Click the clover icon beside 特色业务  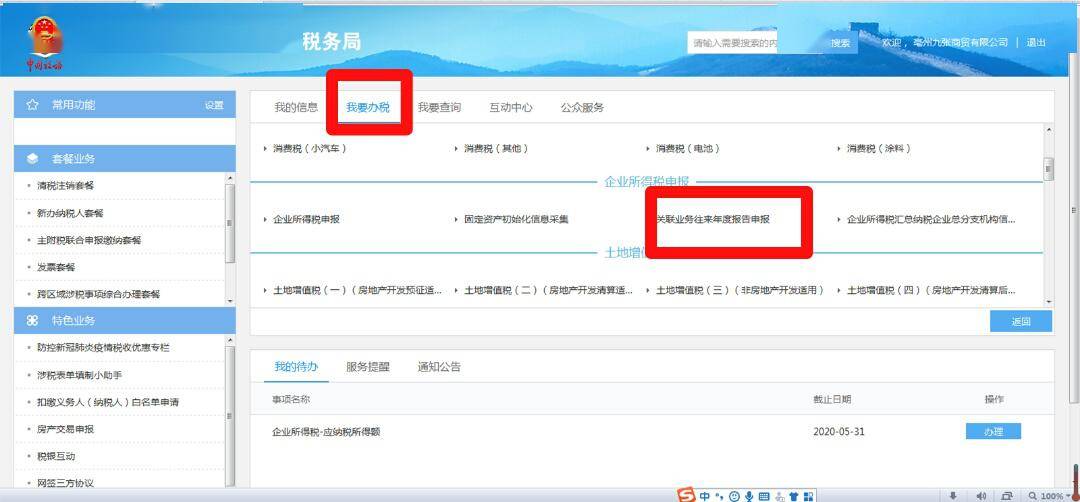tap(33, 321)
